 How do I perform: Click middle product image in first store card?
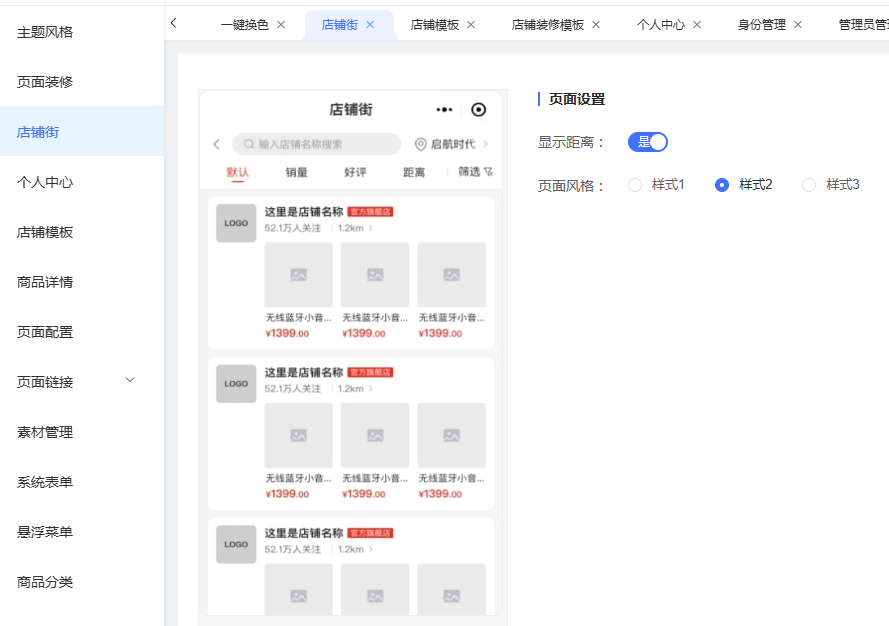(375, 275)
